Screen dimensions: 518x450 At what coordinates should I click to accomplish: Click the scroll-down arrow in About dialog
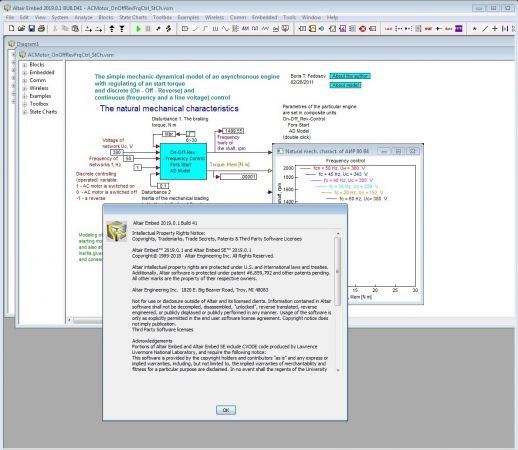pyautogui.click(x=338, y=370)
